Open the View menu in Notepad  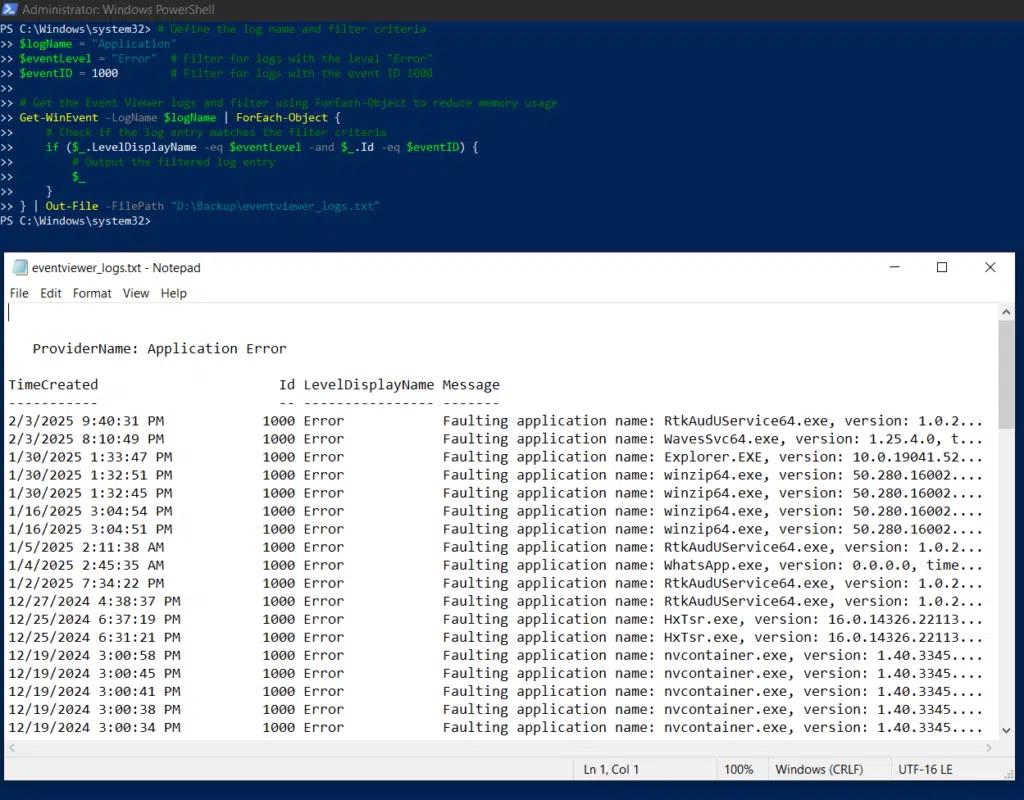coord(136,293)
